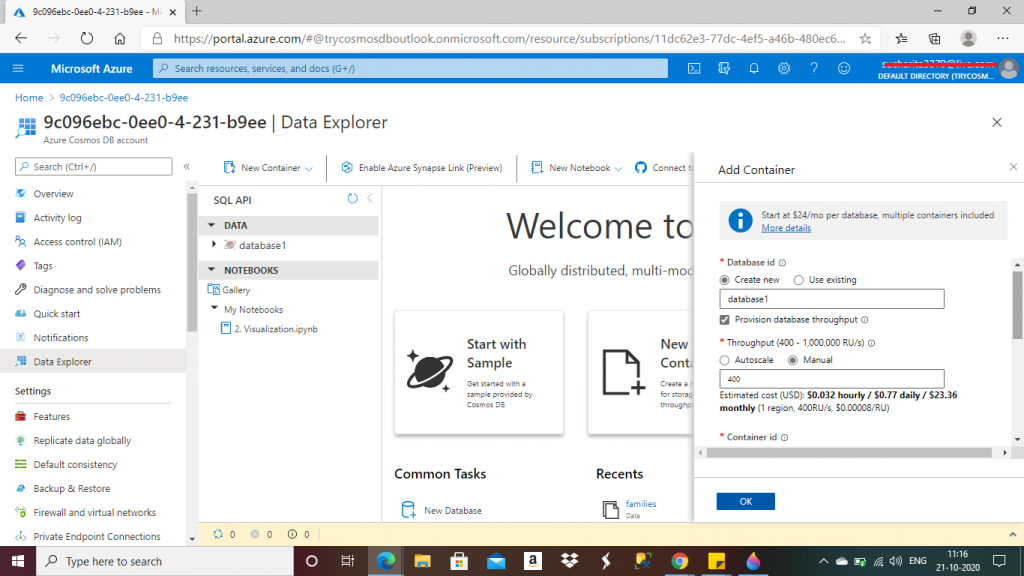Refresh the SQL API tree
The image size is (1024, 576).
tap(352, 199)
